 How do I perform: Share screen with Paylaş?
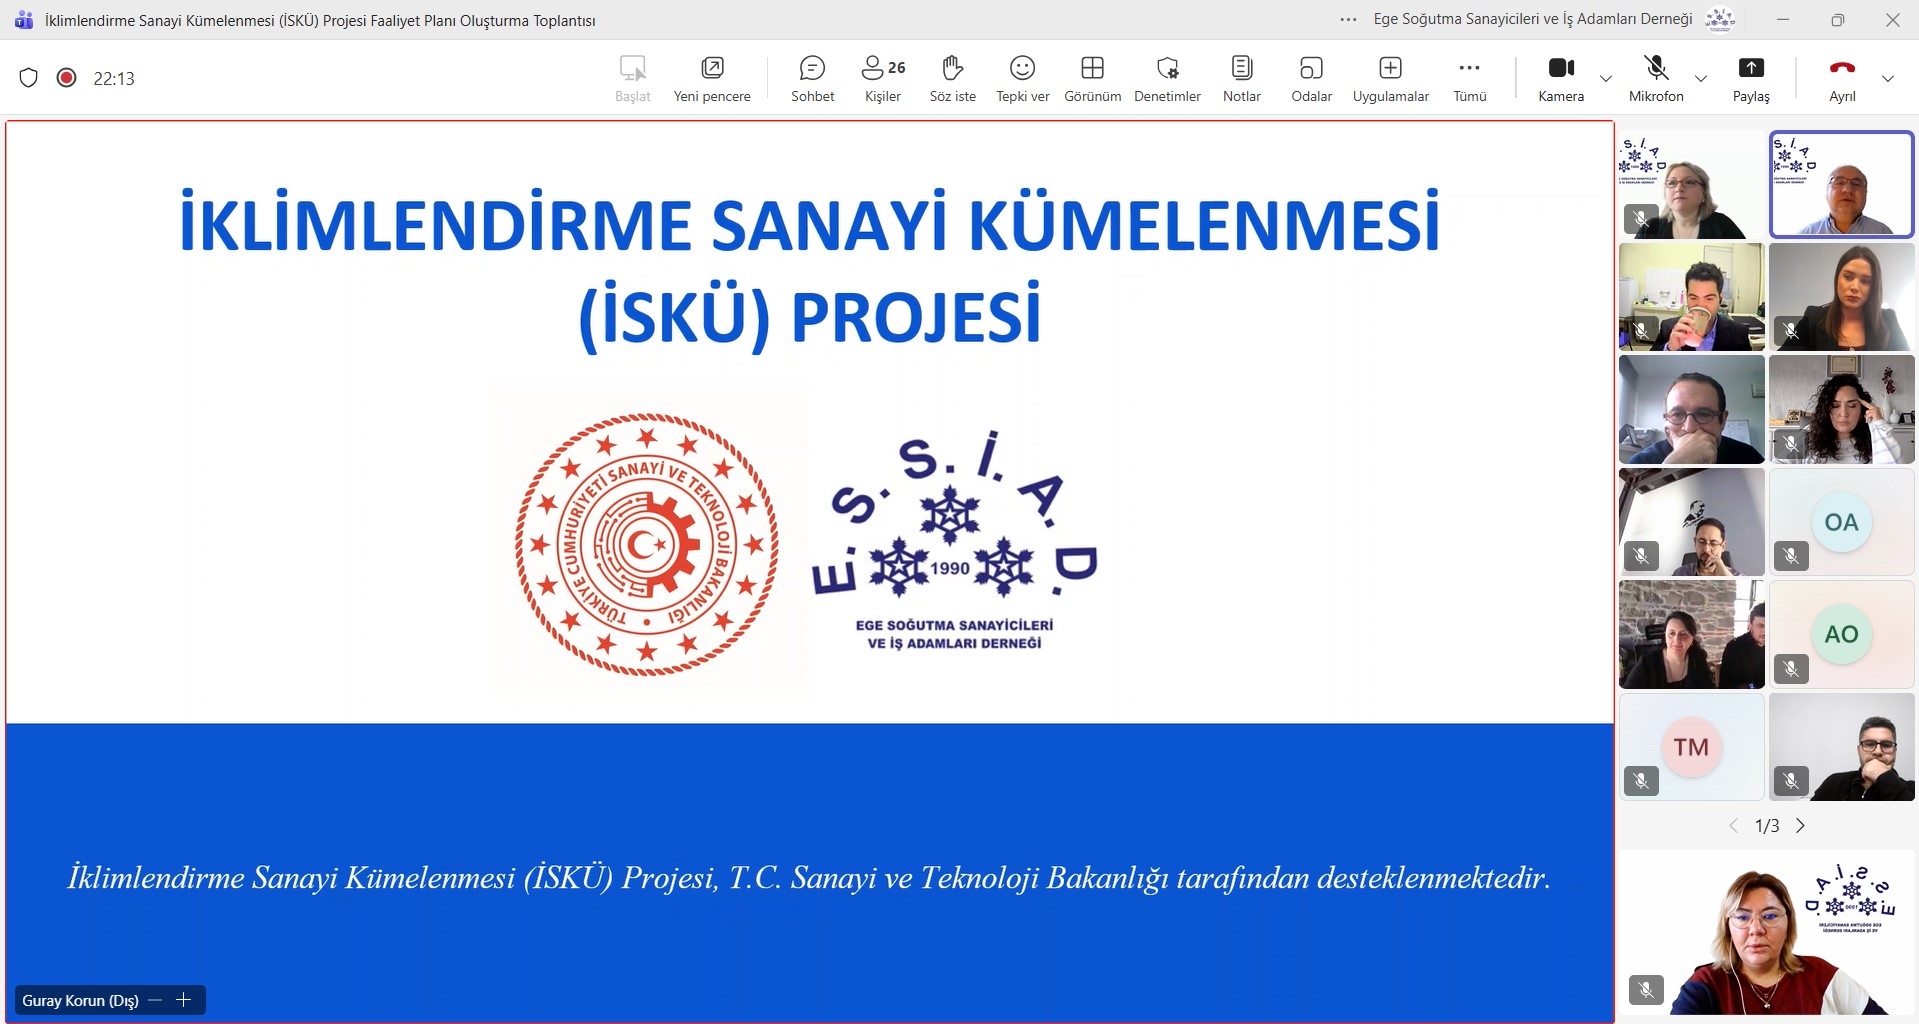pyautogui.click(x=1751, y=78)
